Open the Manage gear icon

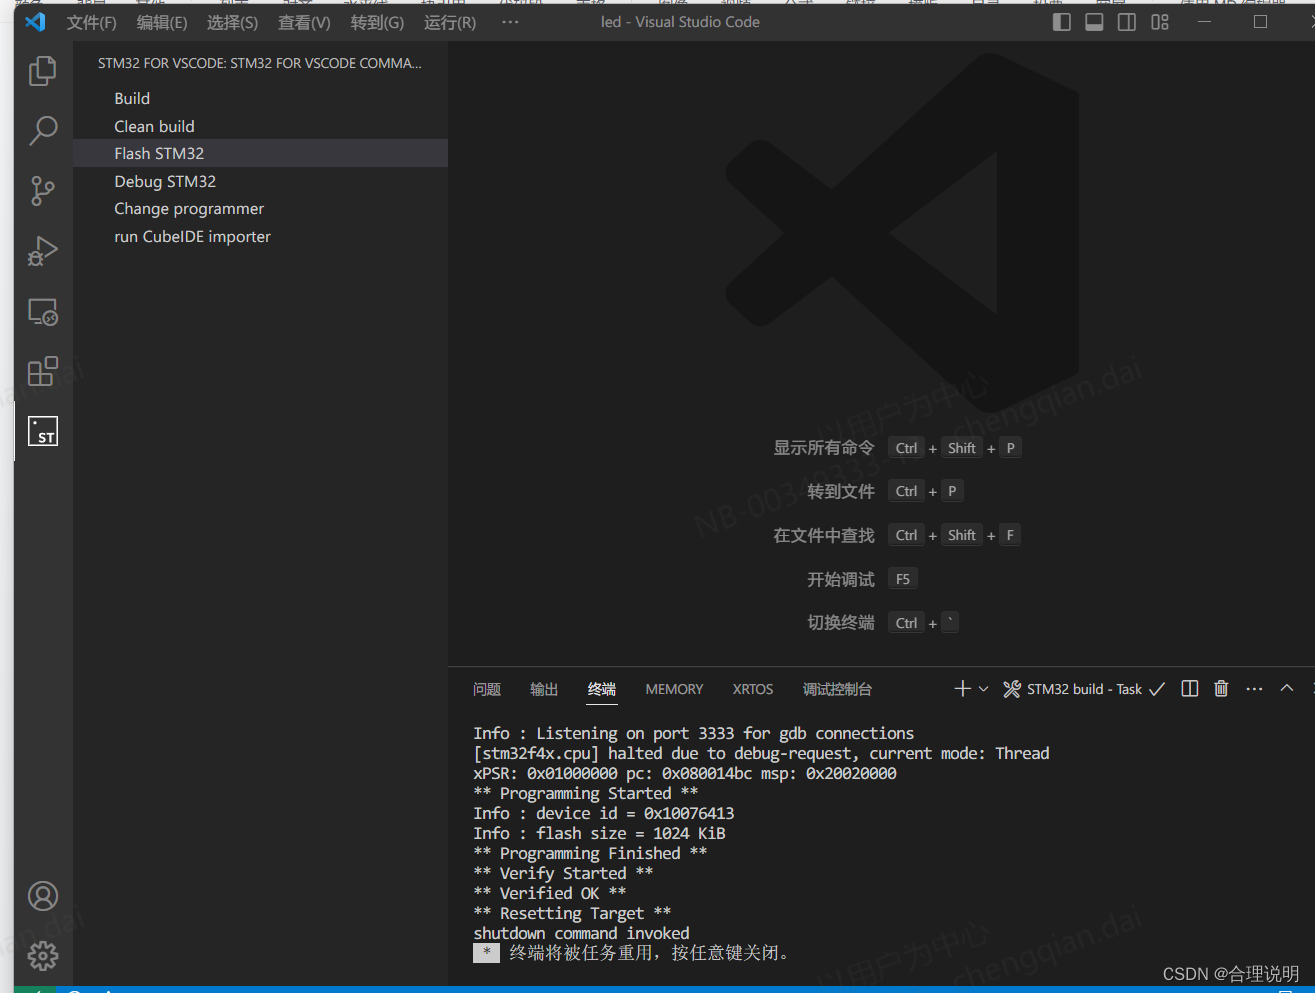(43, 956)
